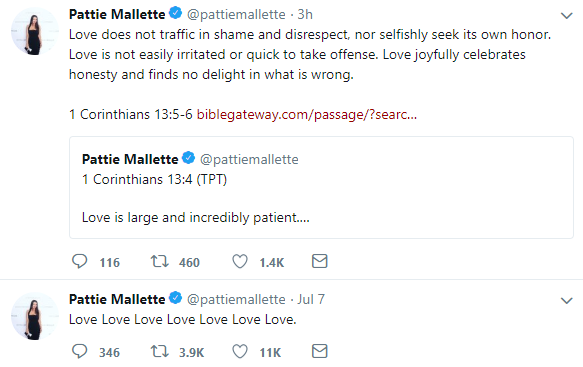Open @pattiemallette handle on Jul 7 tweet
The width and height of the screenshot is (583, 367).
pos(236,299)
